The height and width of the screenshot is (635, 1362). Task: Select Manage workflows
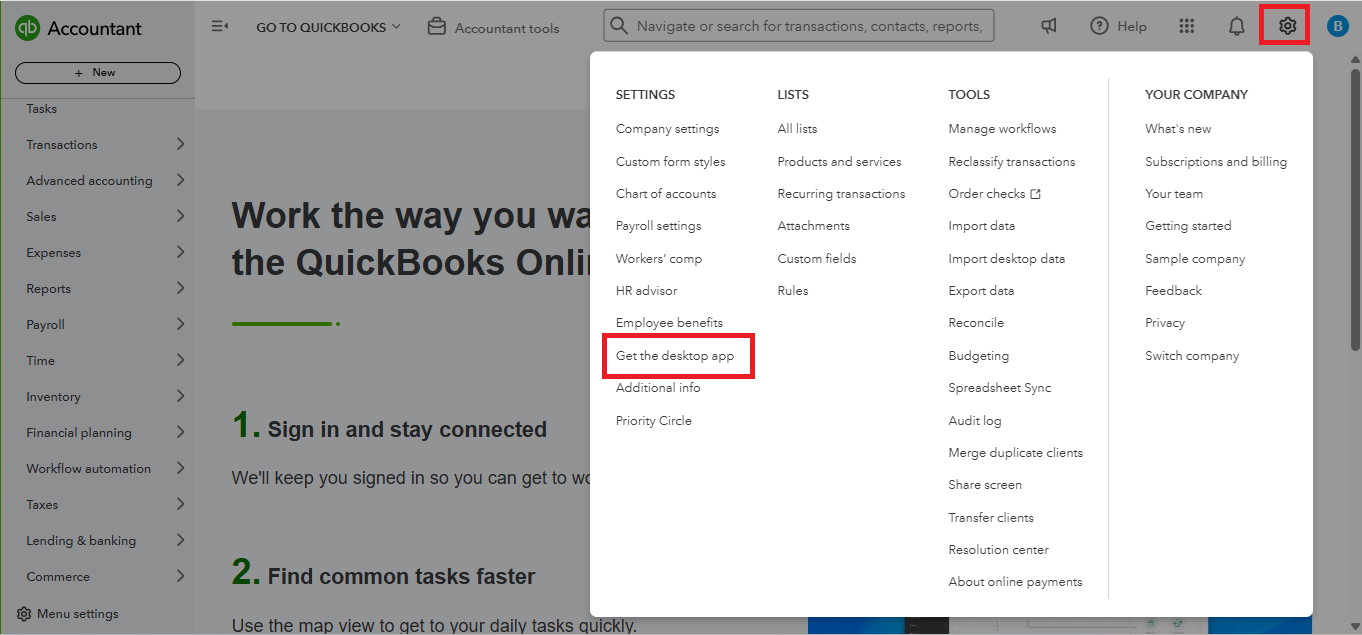point(1002,129)
